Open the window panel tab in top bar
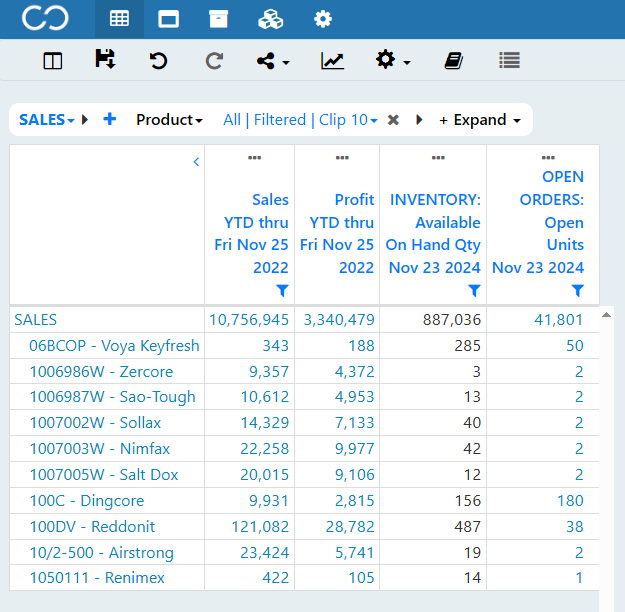Screen dimensions: 625x612 pos(168,19)
